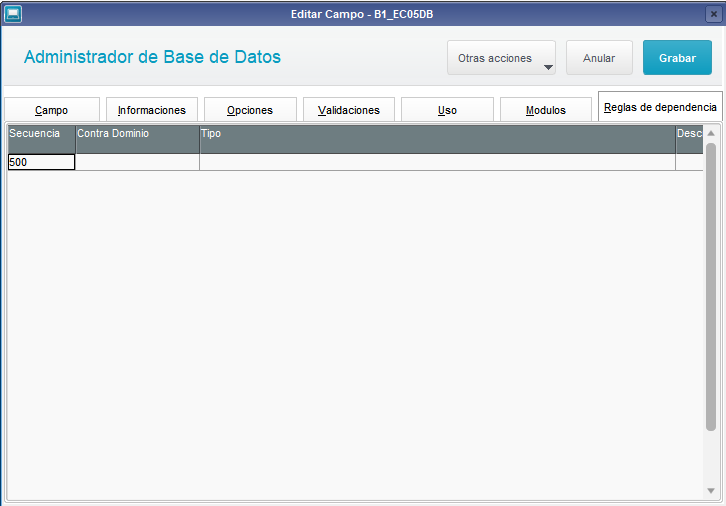Switch to the Campo tab
The width and height of the screenshot is (726, 506).
click(x=52, y=110)
